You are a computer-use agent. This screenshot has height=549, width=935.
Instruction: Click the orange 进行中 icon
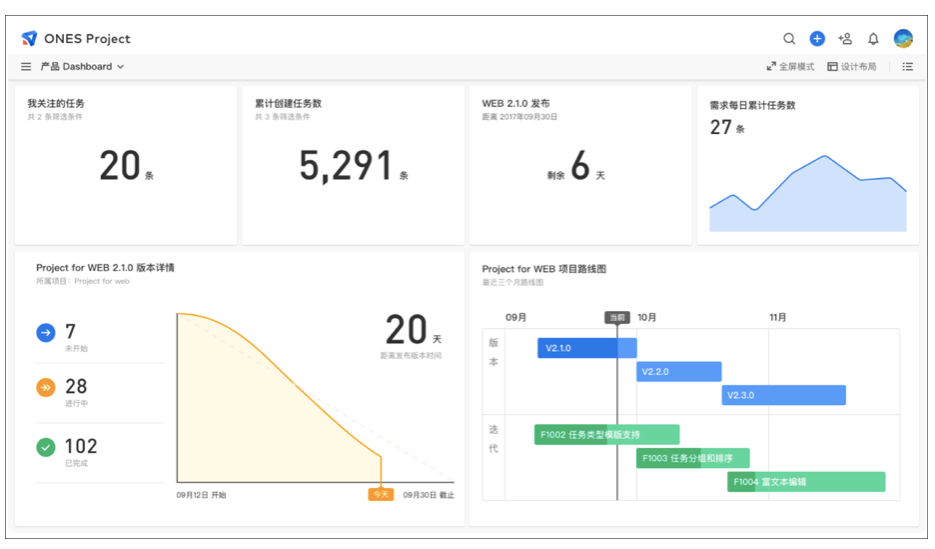tap(46, 387)
